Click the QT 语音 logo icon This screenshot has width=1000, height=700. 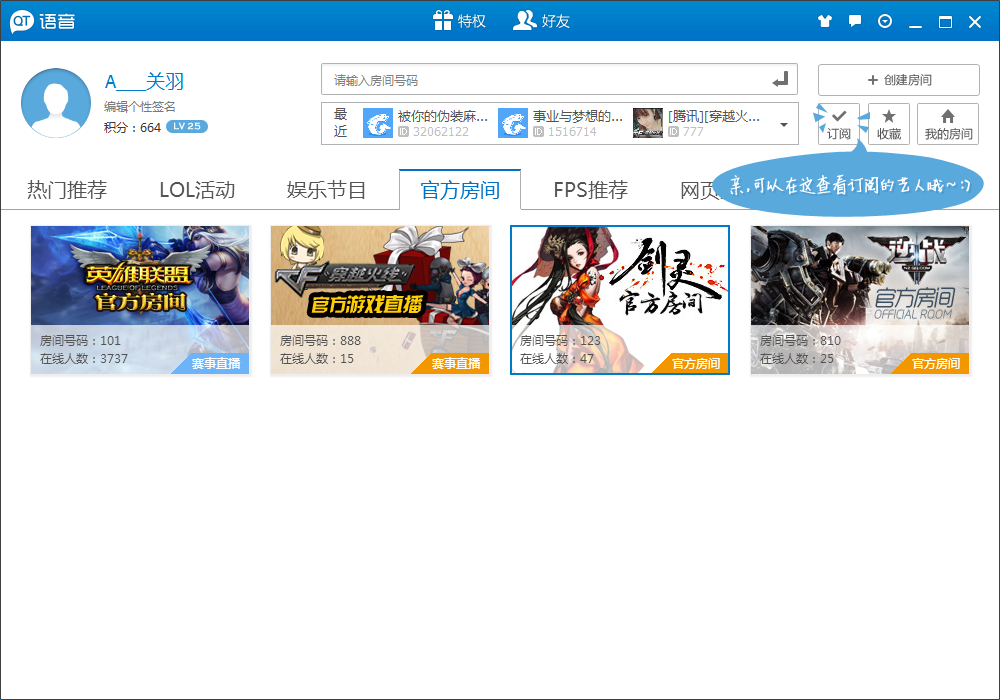coord(22,21)
